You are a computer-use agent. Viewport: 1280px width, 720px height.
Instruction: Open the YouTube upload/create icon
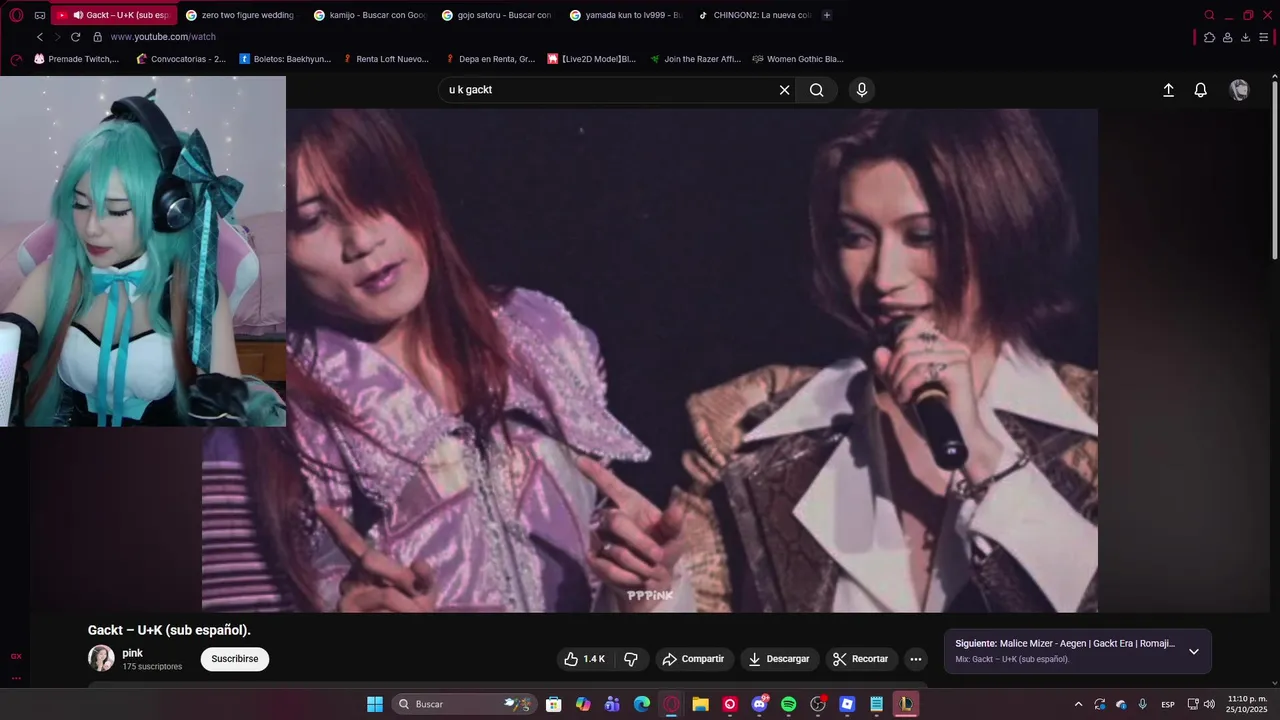click(1168, 90)
